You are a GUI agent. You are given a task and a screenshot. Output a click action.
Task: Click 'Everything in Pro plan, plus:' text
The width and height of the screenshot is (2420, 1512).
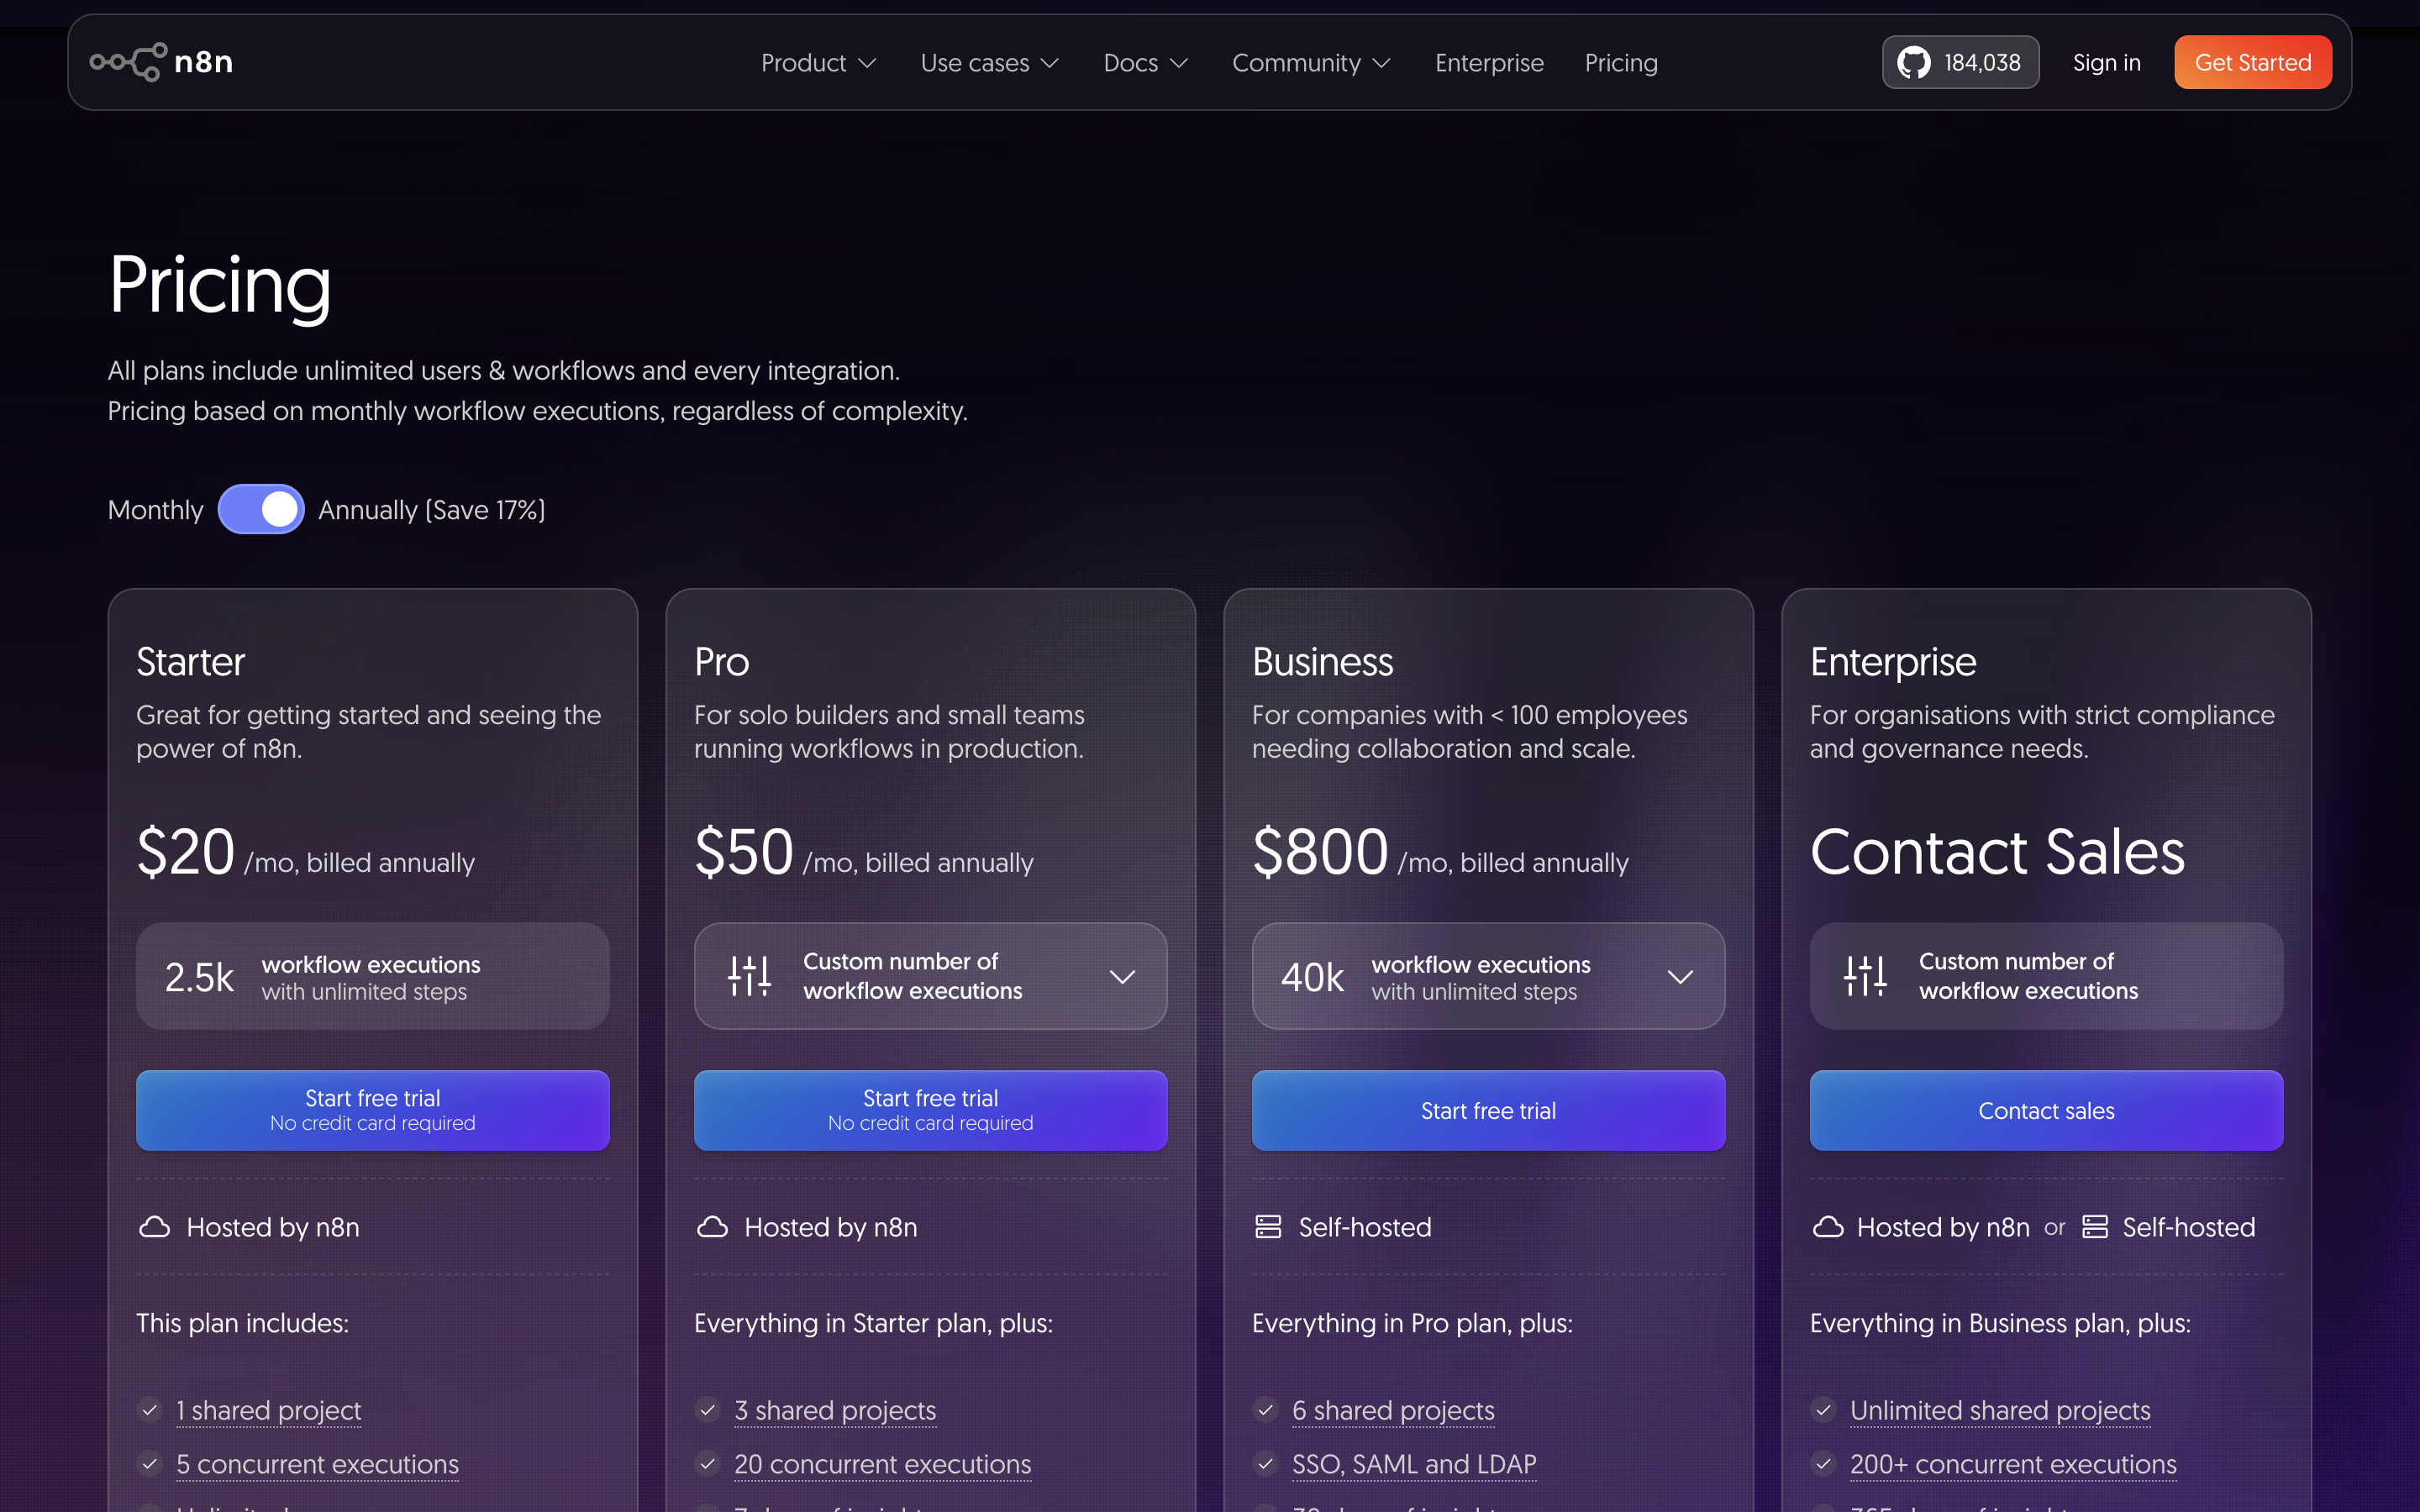1412,1323
